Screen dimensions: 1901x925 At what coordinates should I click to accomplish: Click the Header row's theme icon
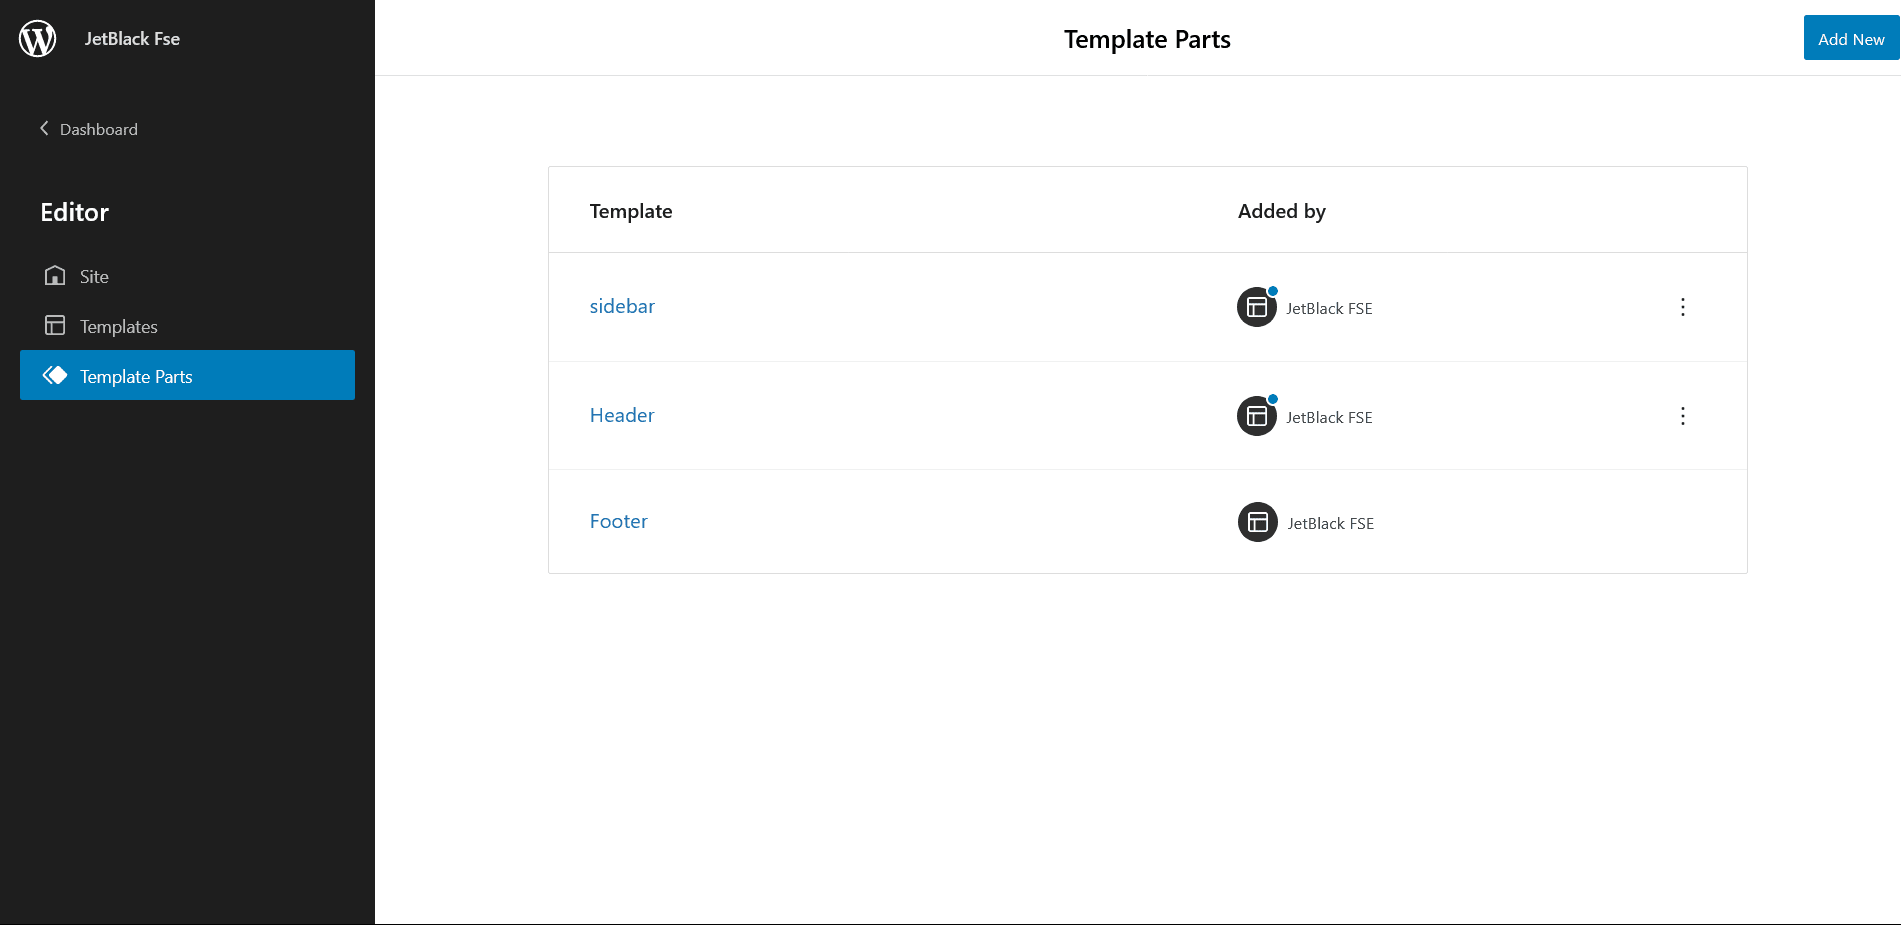point(1257,416)
